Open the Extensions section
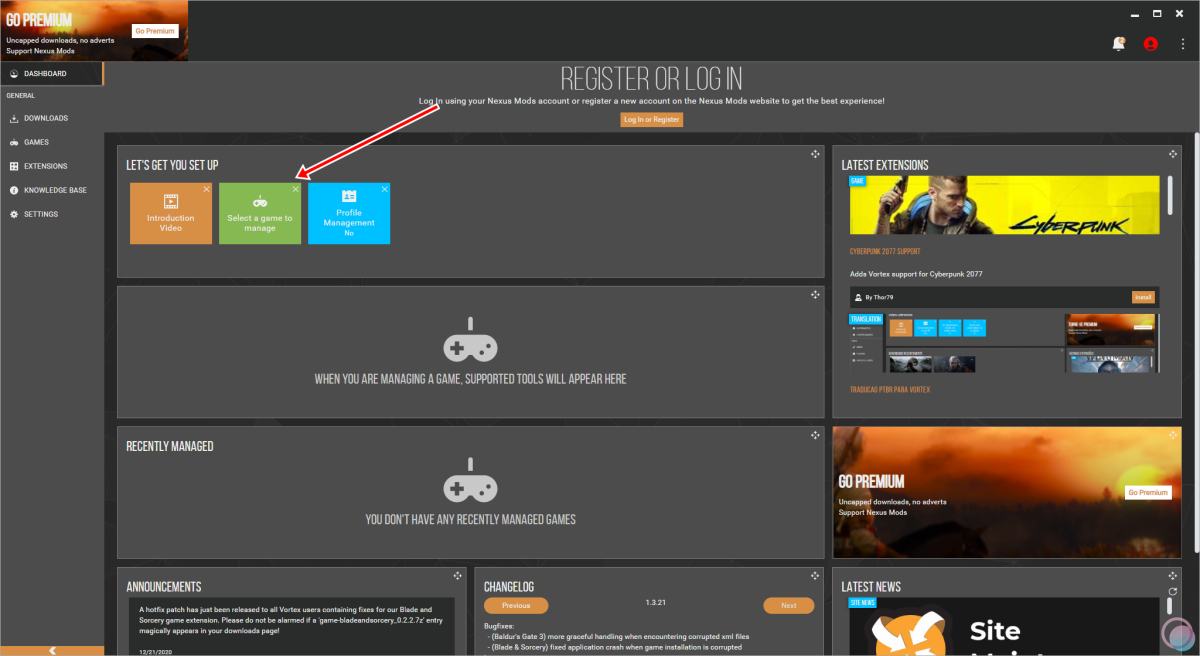Viewport: 1200px width, 656px height. click(x=52, y=166)
